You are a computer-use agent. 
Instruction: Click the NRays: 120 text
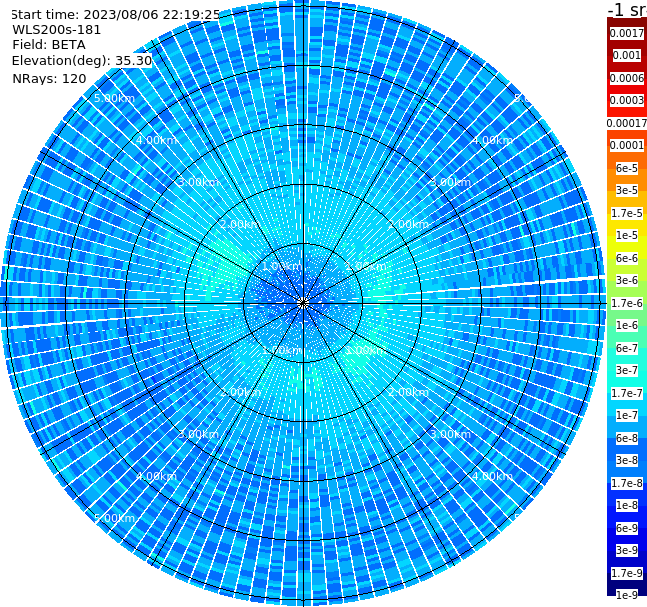coord(49,78)
